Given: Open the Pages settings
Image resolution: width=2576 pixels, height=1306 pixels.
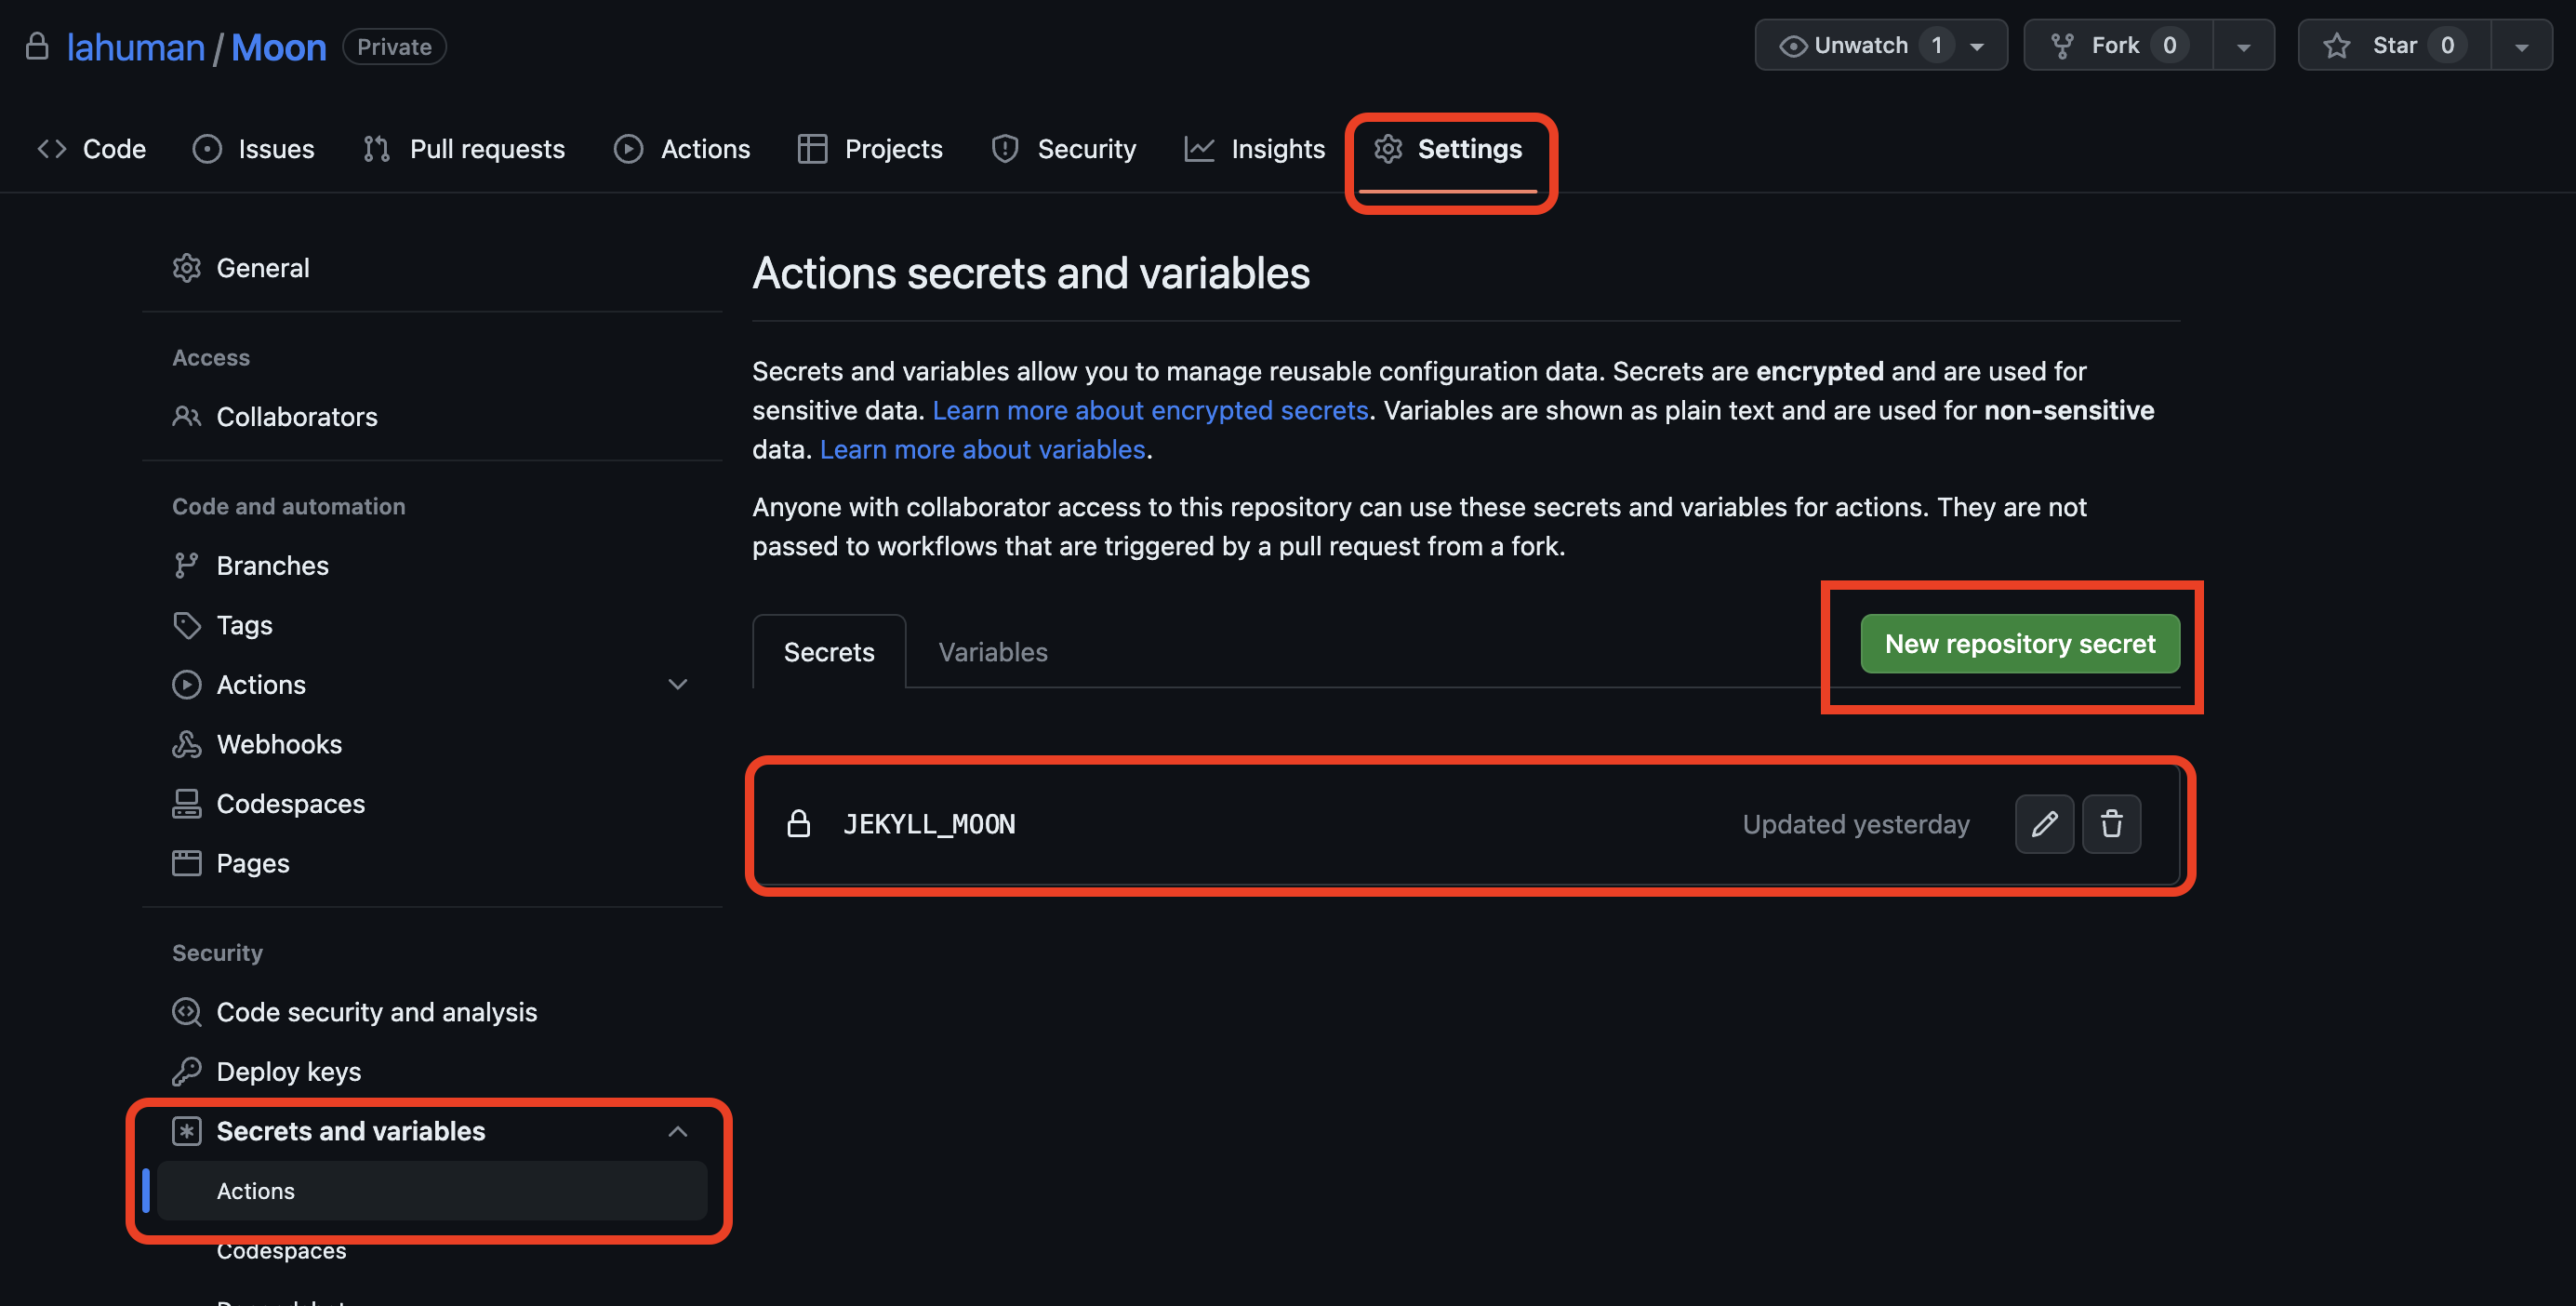Looking at the screenshot, I should point(252,863).
